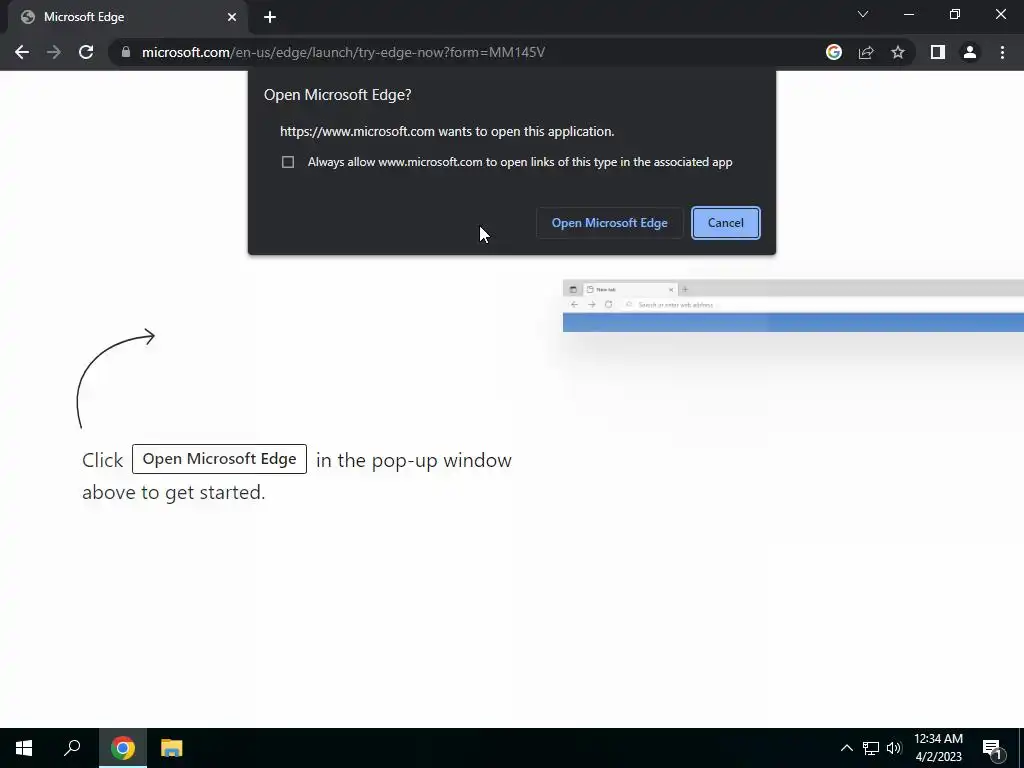1024x768 pixels.
Task: Click the text 'in the pop-up window'
Action: coord(414,460)
